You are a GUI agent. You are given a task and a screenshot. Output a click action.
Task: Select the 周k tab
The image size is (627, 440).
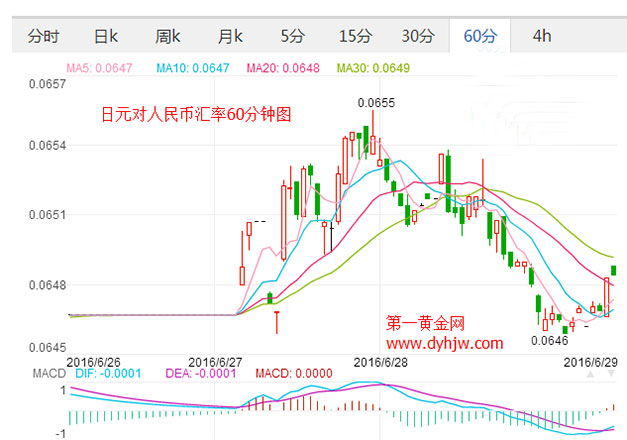click(168, 36)
